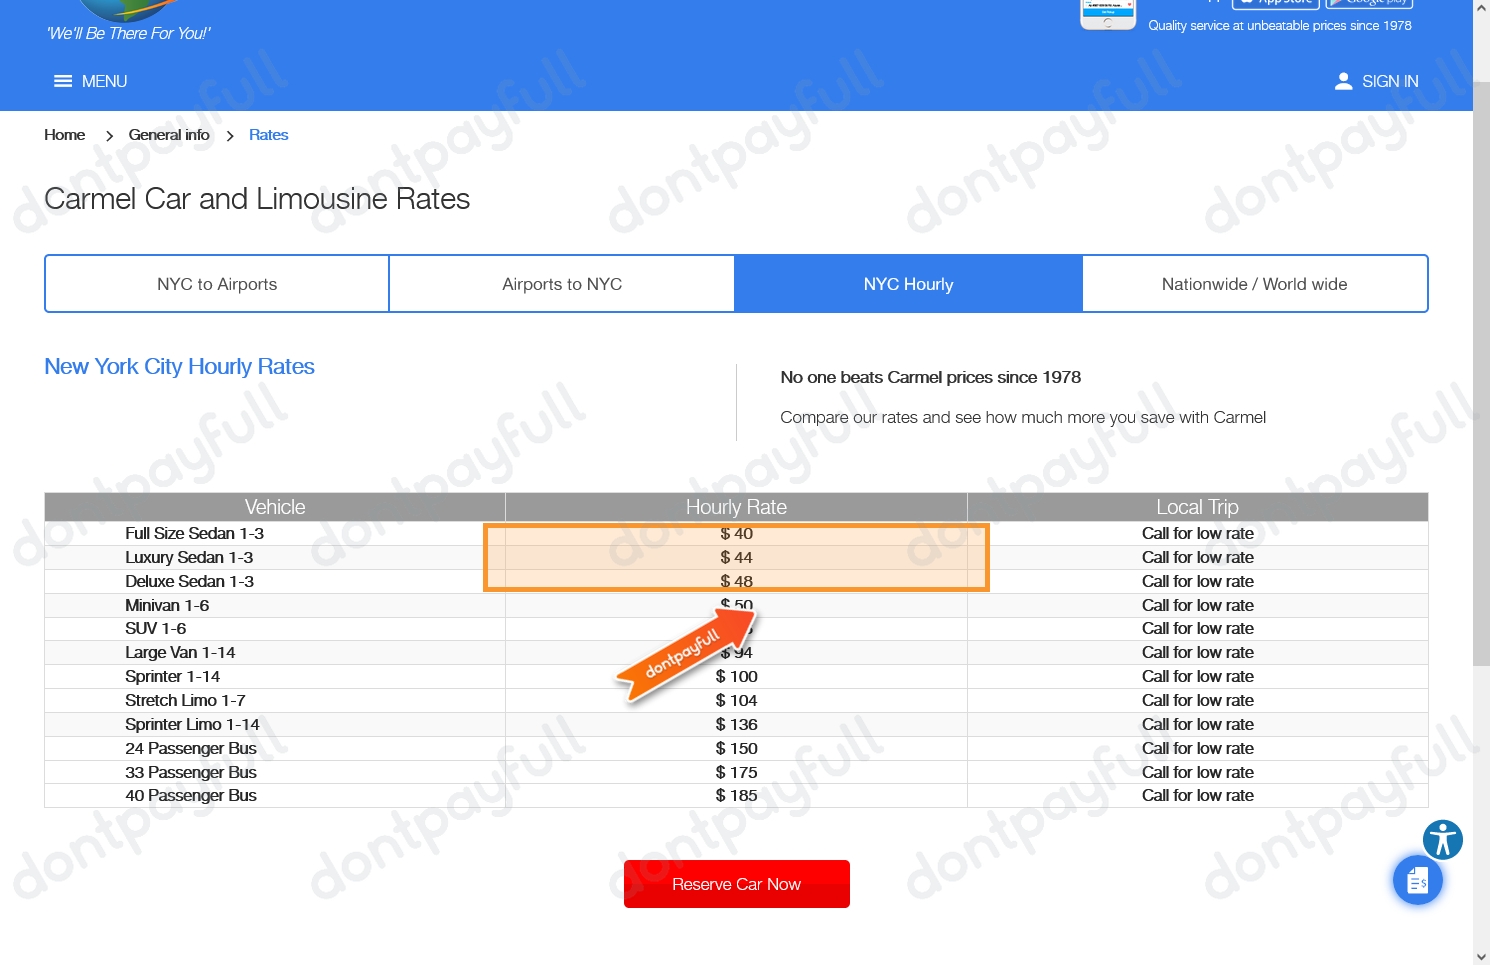Click the phone app preview image

[1108, 14]
